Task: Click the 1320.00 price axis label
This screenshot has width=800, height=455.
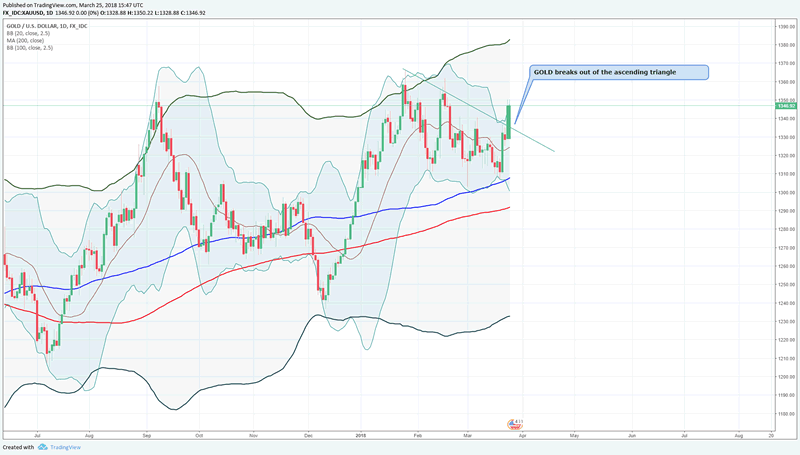Action: coord(786,156)
